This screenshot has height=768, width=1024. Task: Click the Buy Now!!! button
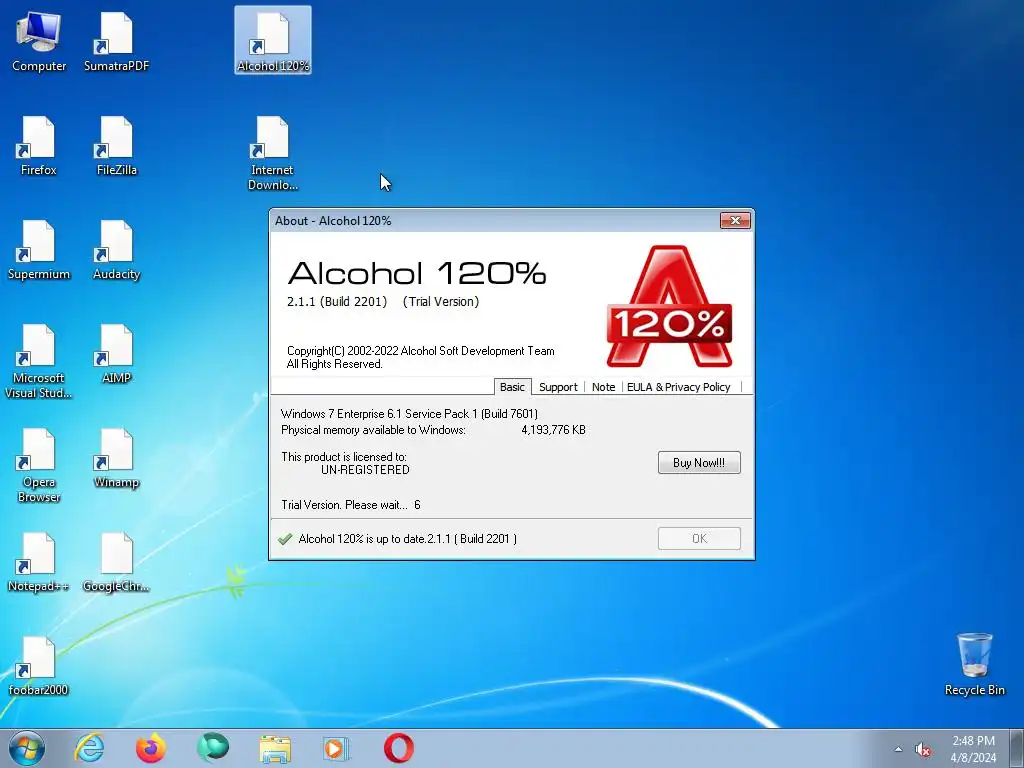[x=699, y=462]
